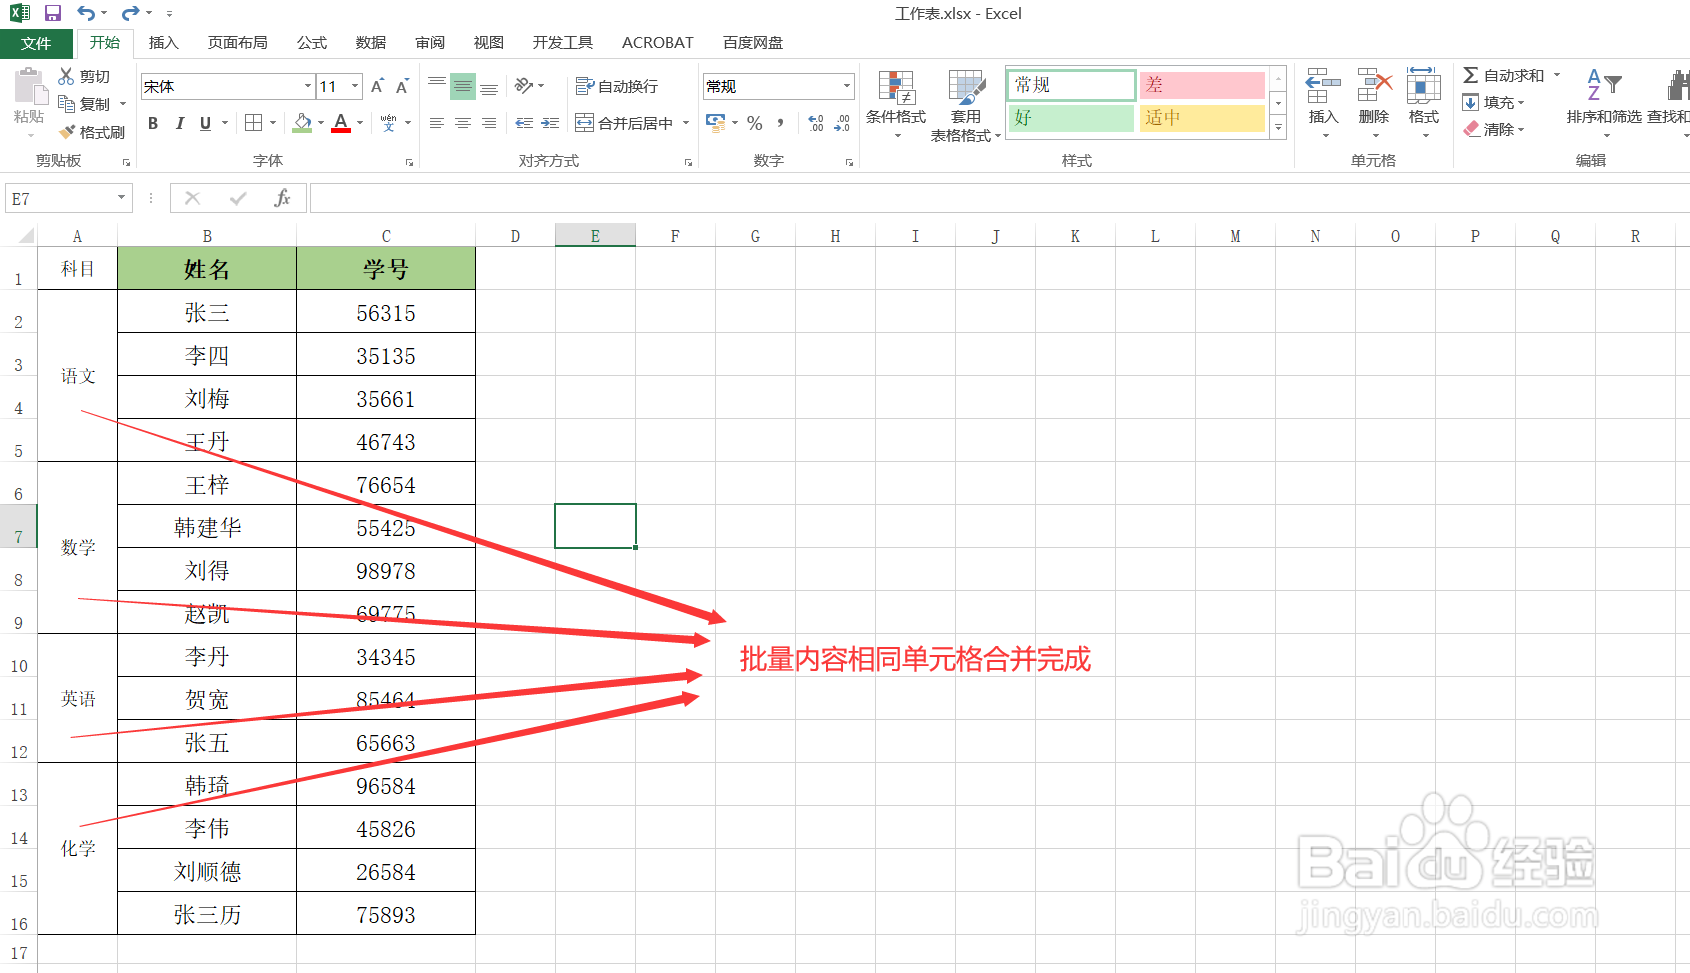The width and height of the screenshot is (1690, 973).
Task: Switch to the 数据 Data tab
Action: point(371,43)
